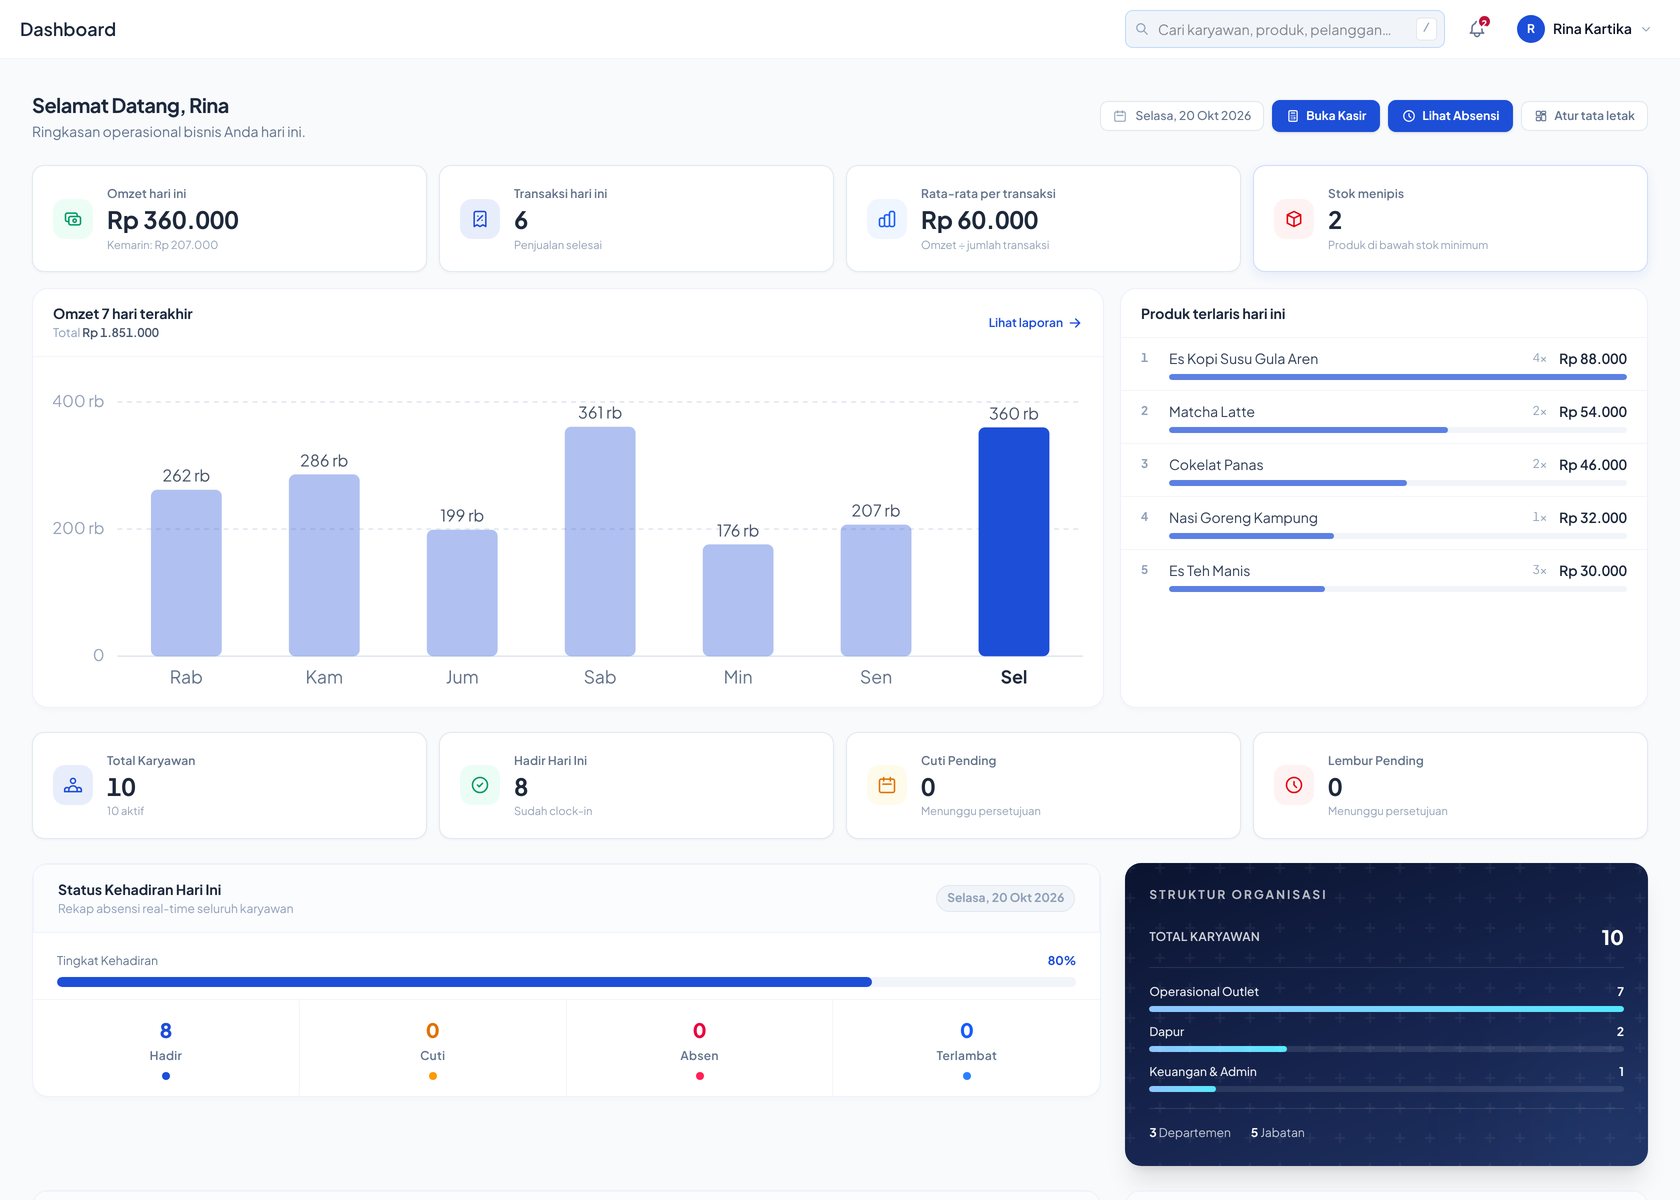Click the arrow icon beside Lihat laporan
Image resolution: width=1680 pixels, height=1200 pixels.
1075,323
